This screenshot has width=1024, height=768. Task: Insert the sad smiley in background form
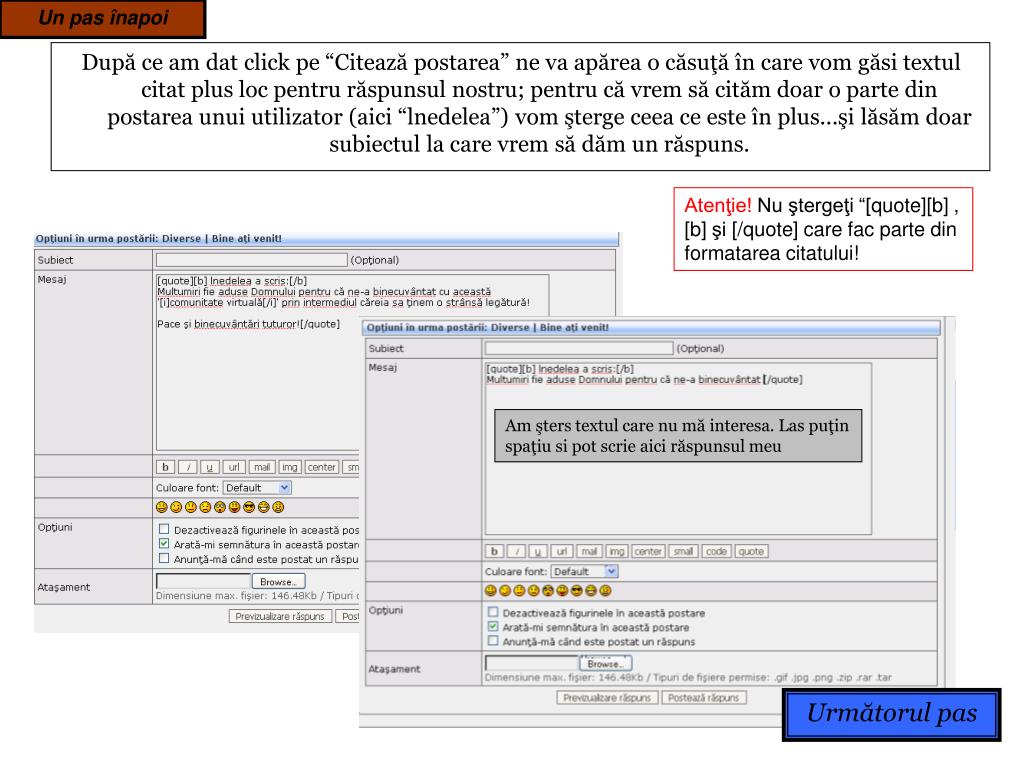click(x=206, y=507)
